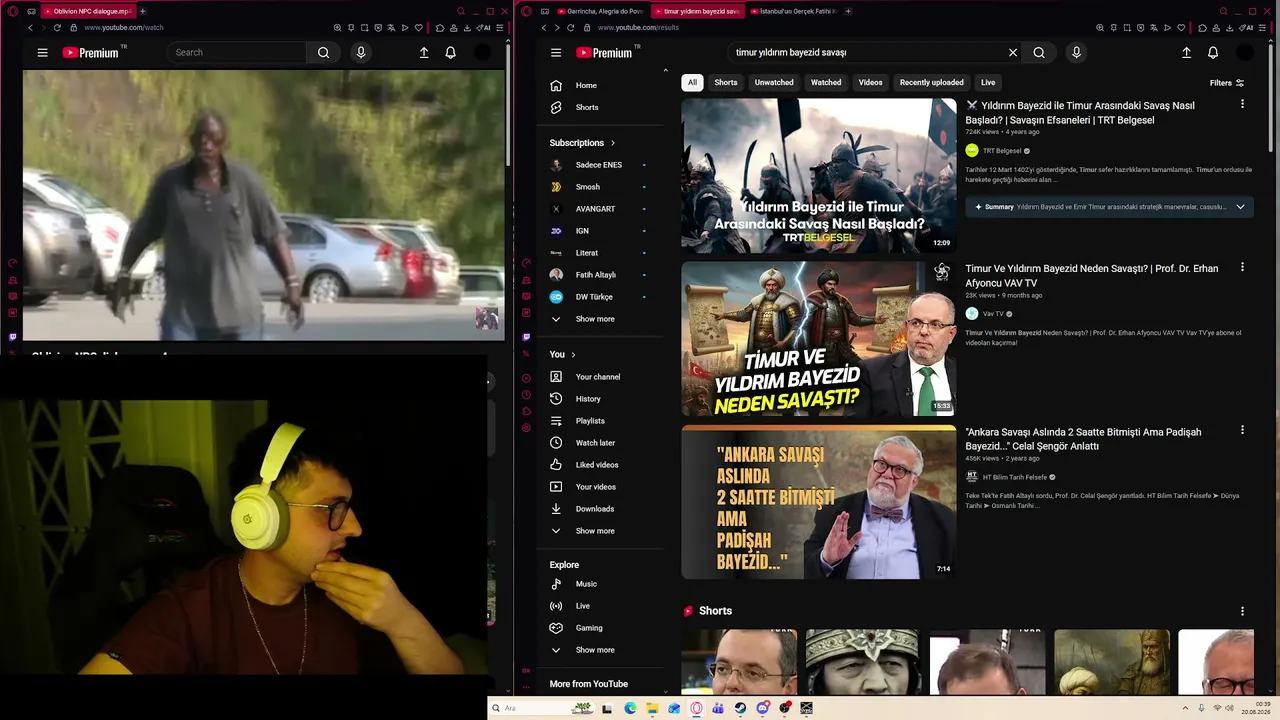The height and width of the screenshot is (720, 1280).
Task: Start voice search in right window
Action: [x=1076, y=53]
